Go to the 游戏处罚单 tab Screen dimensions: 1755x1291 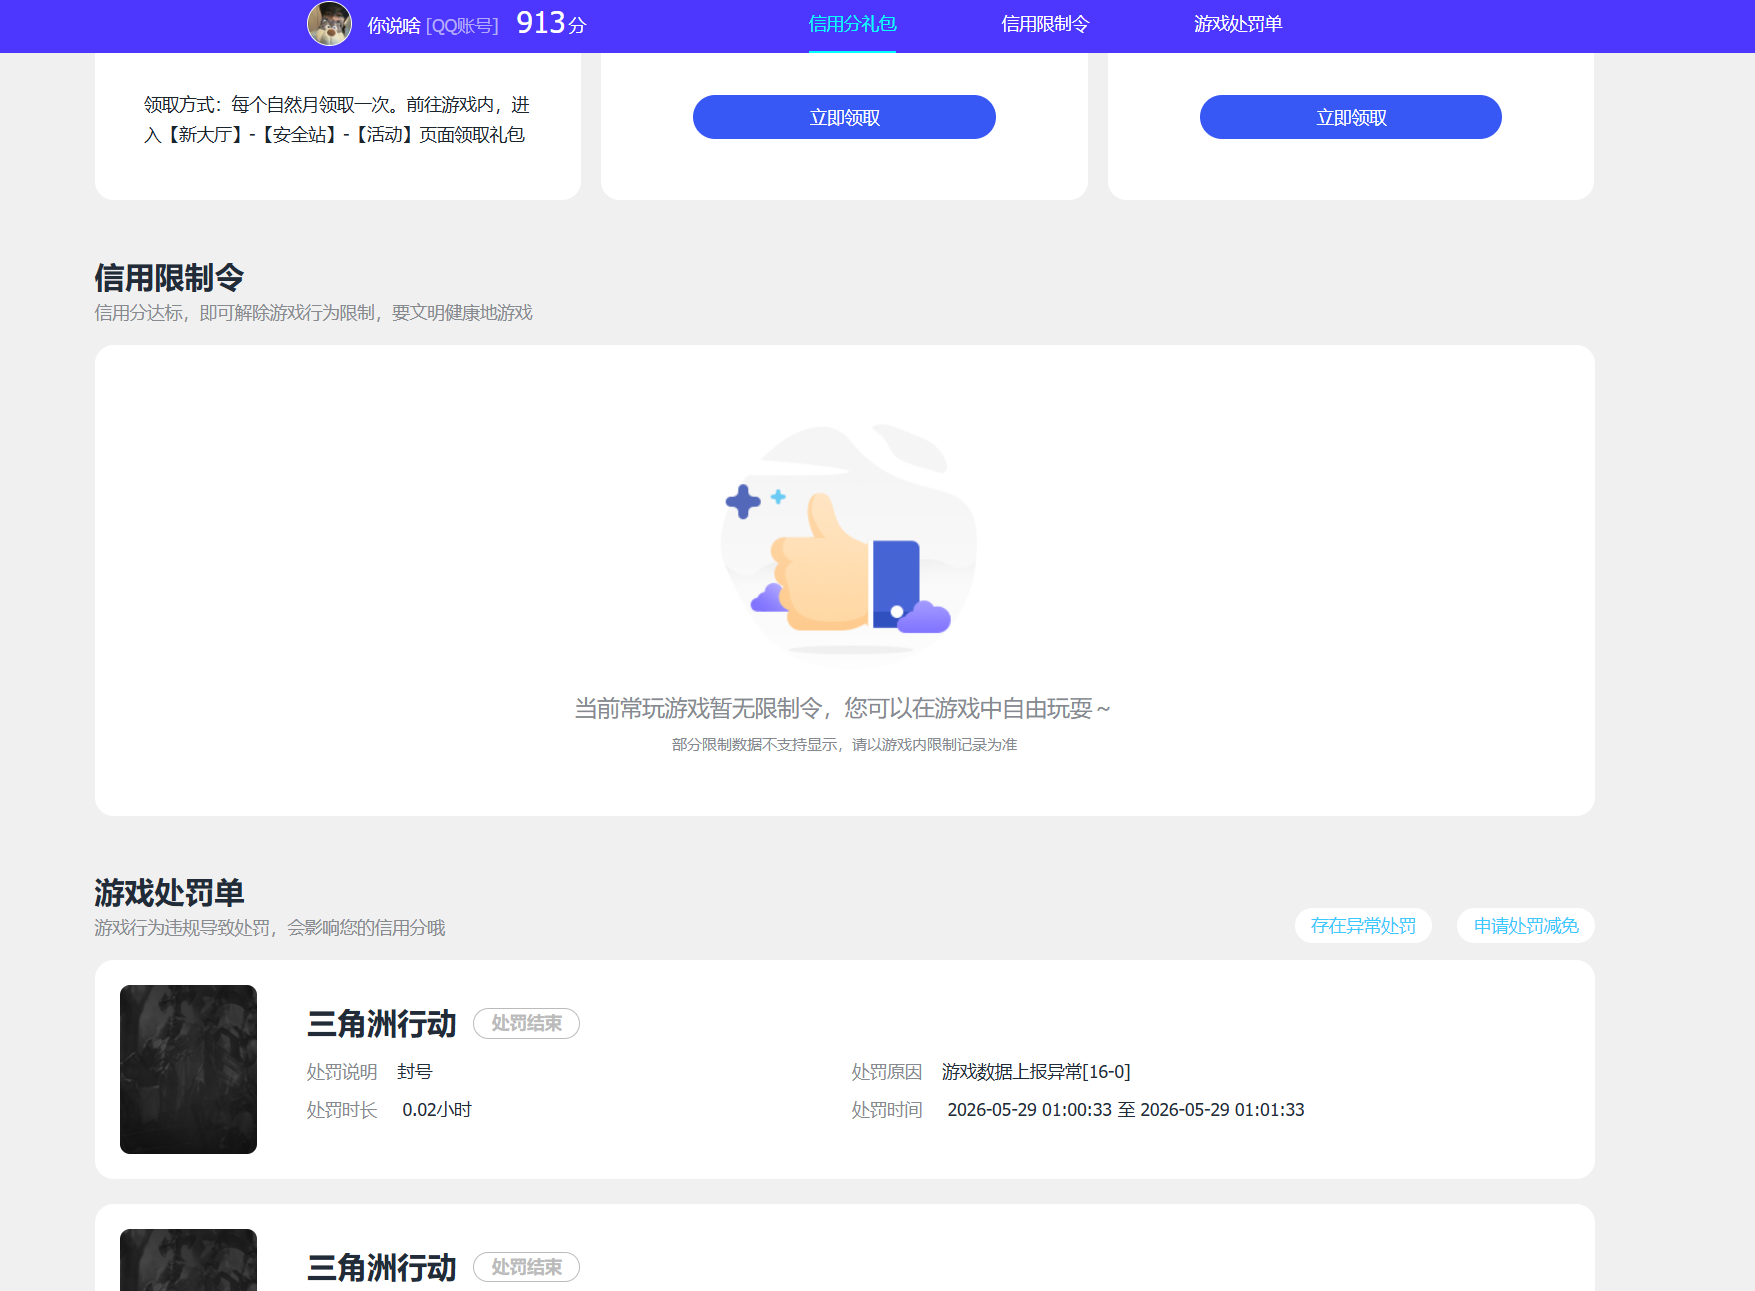pos(1238,24)
